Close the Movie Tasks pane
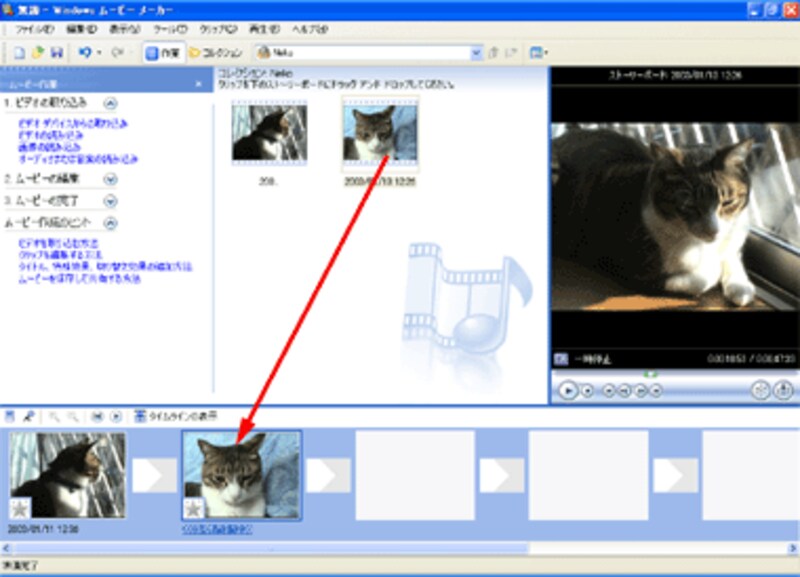Image resolution: width=800 pixels, height=577 pixels. point(198,84)
